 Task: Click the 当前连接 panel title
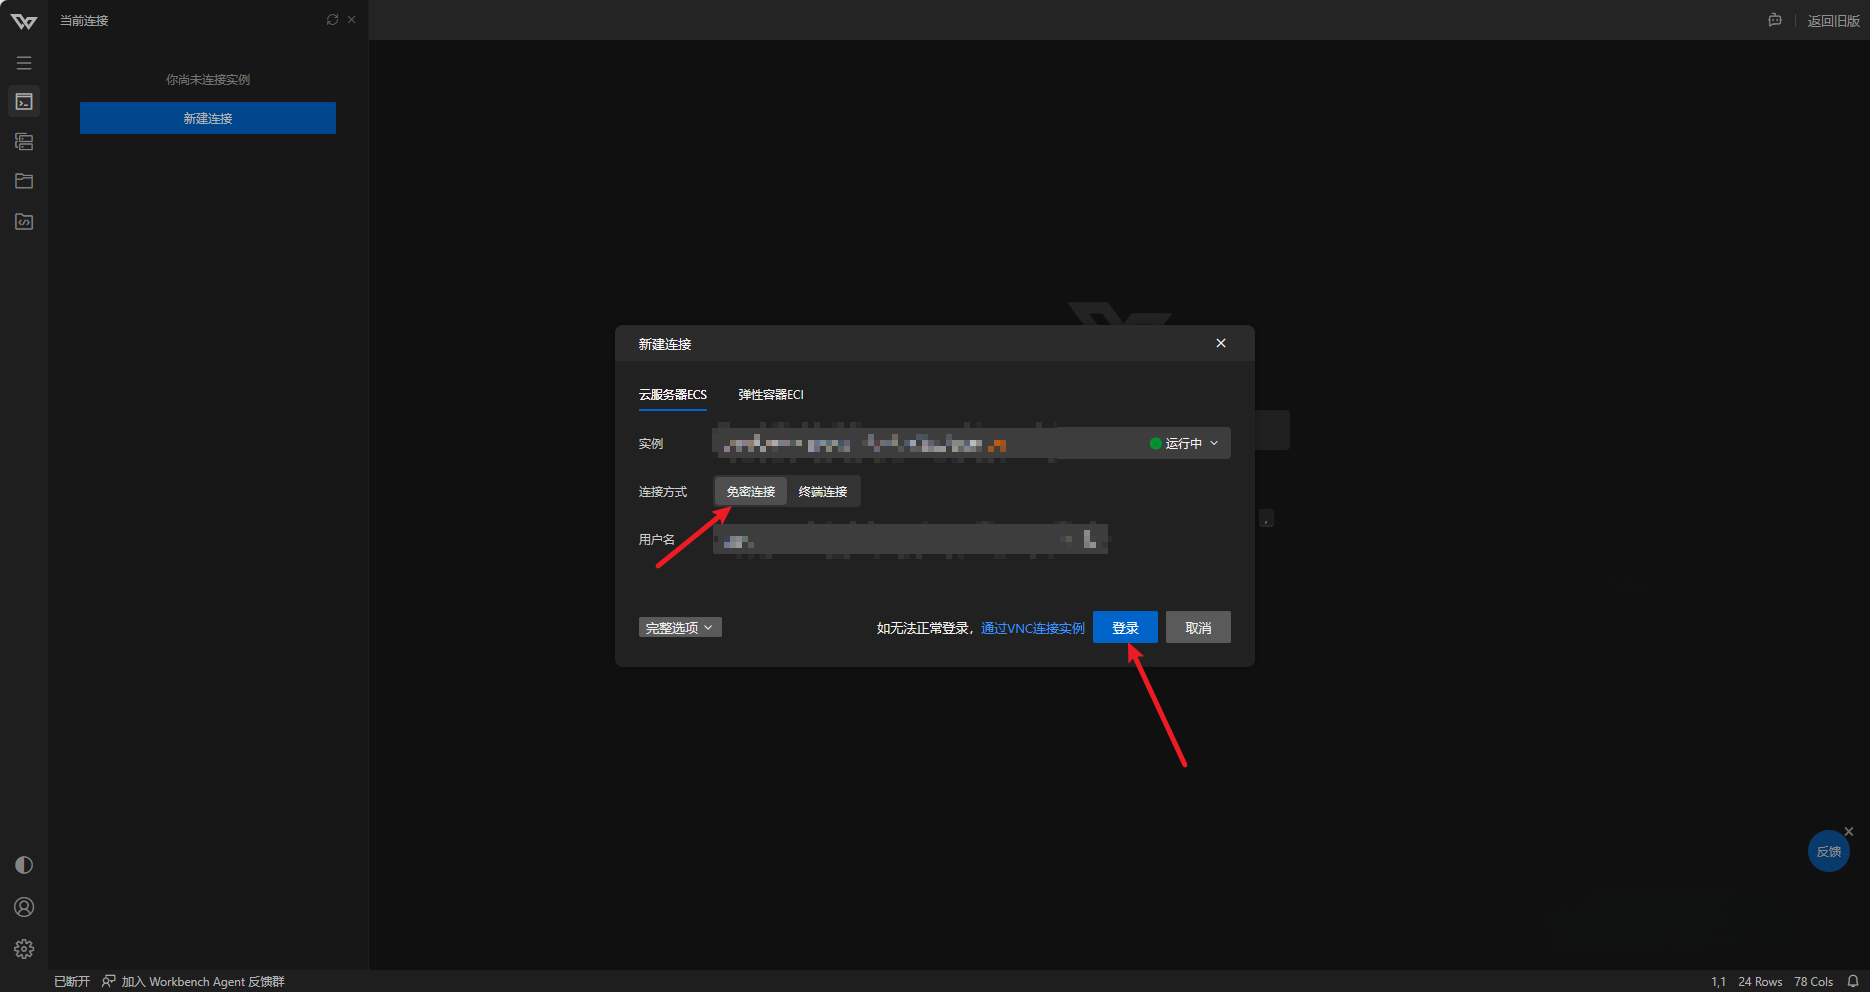point(84,21)
